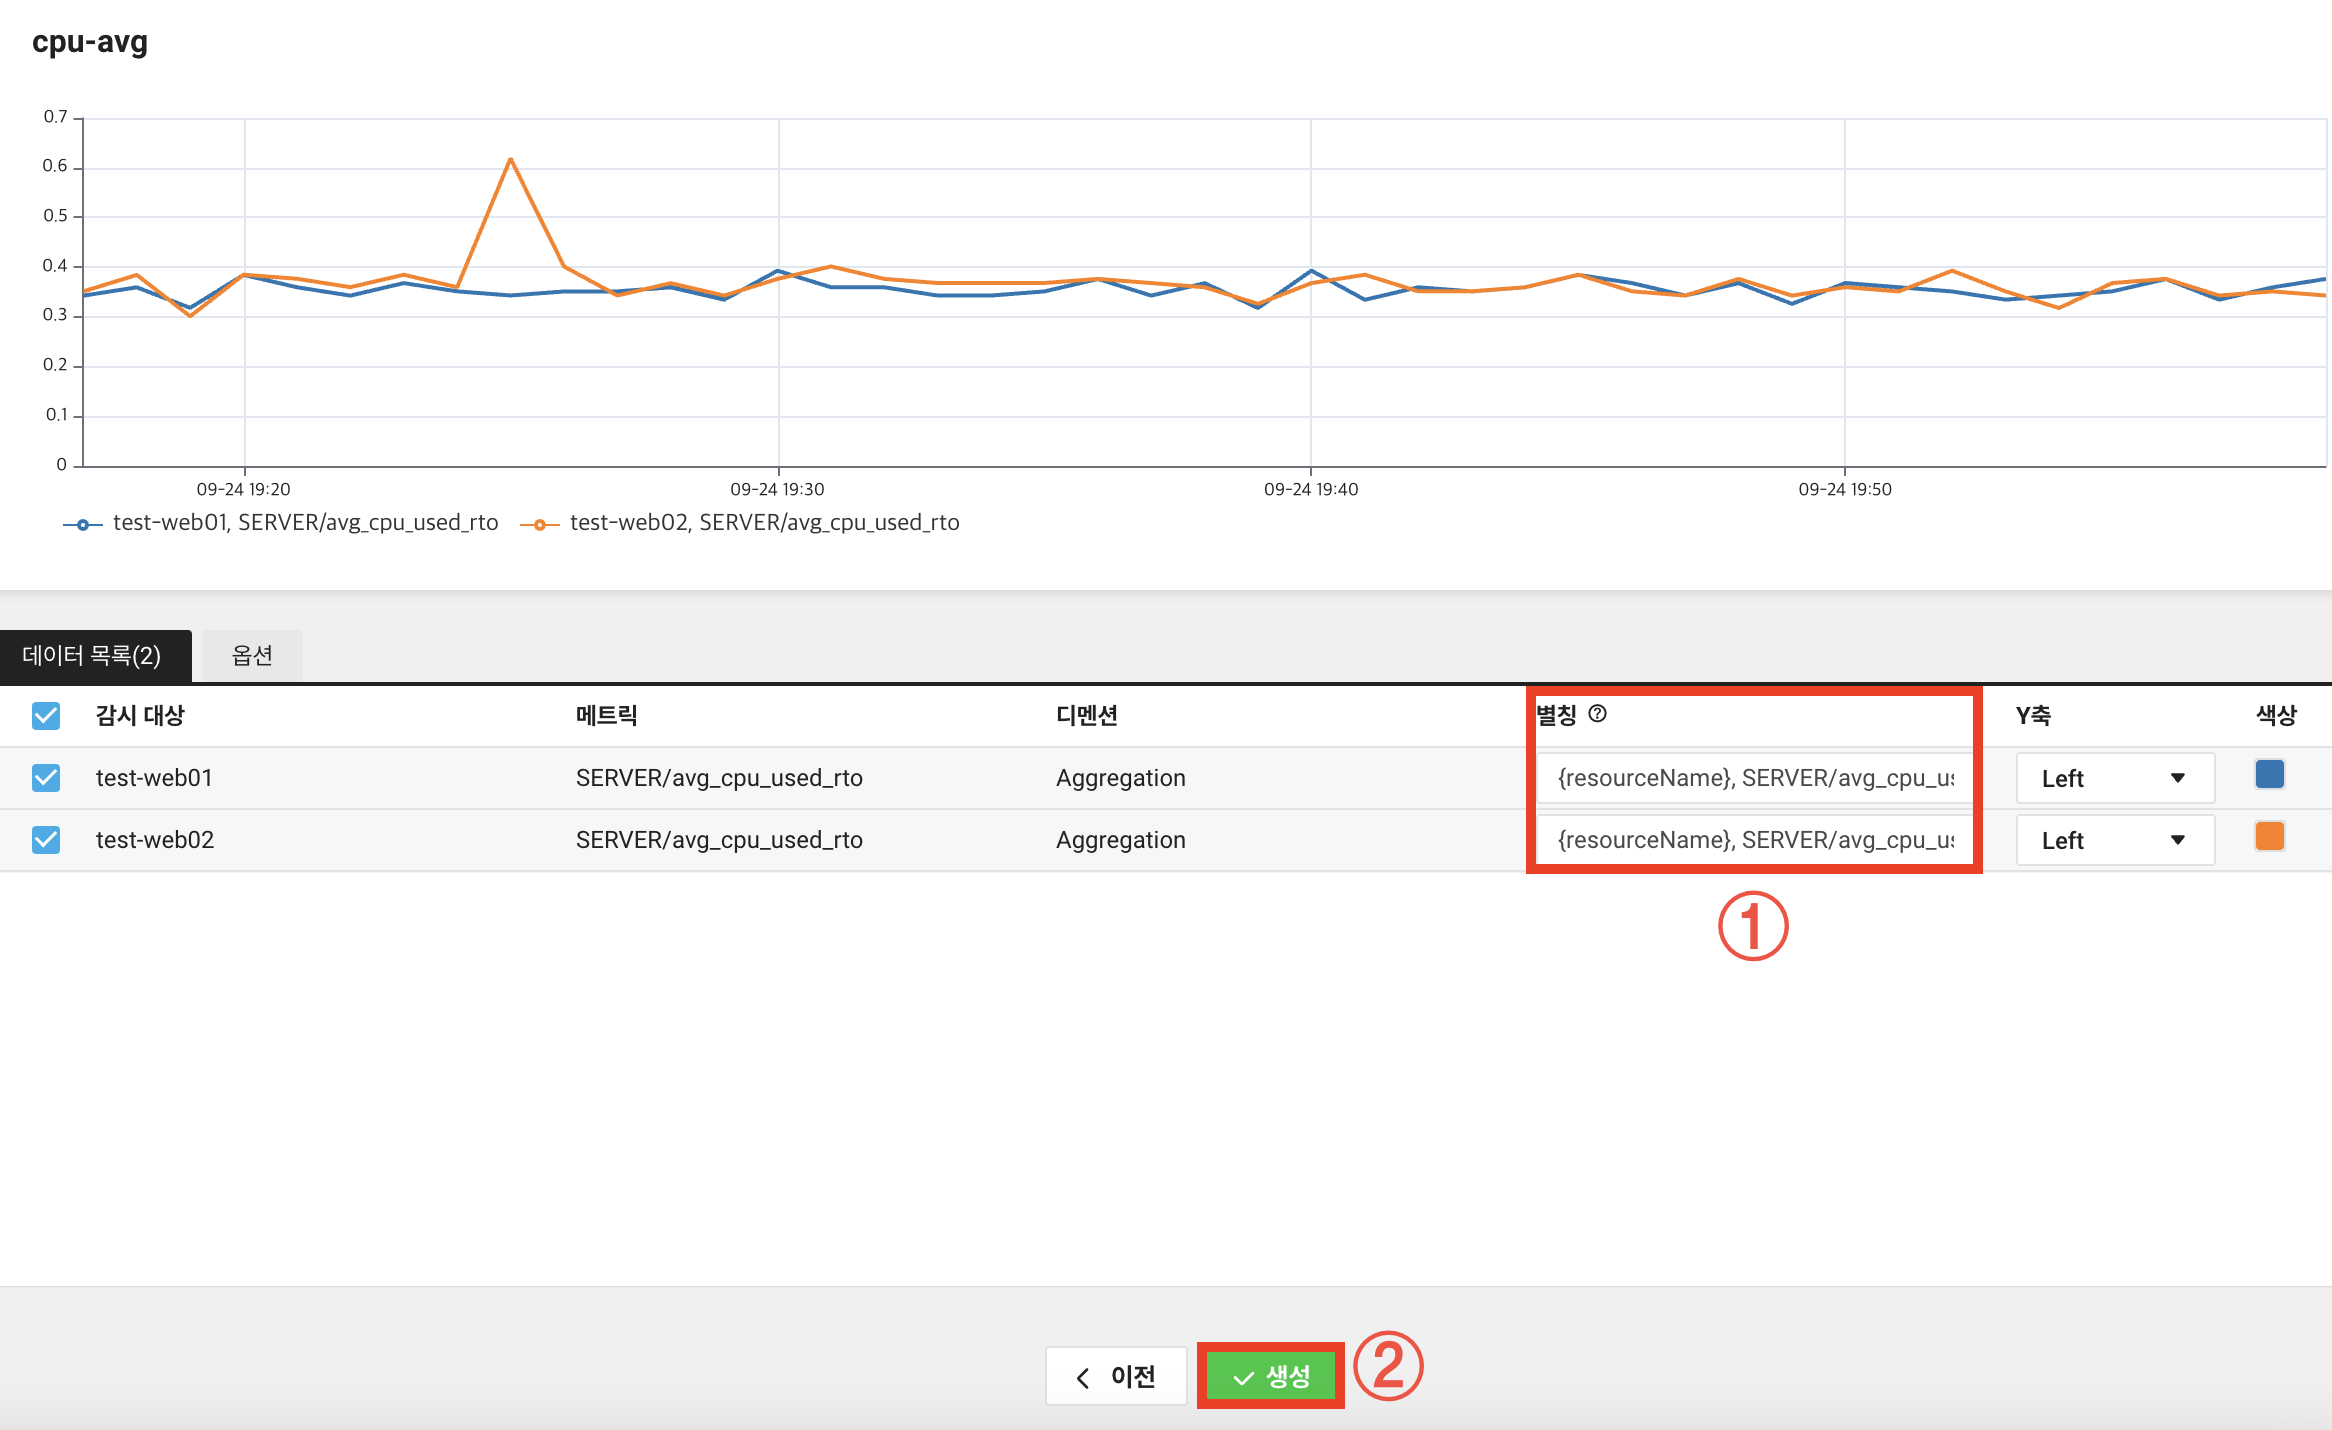Open blue color swatch for test-web01
Image resolution: width=2332 pixels, height=1430 pixels.
tap(2269, 775)
